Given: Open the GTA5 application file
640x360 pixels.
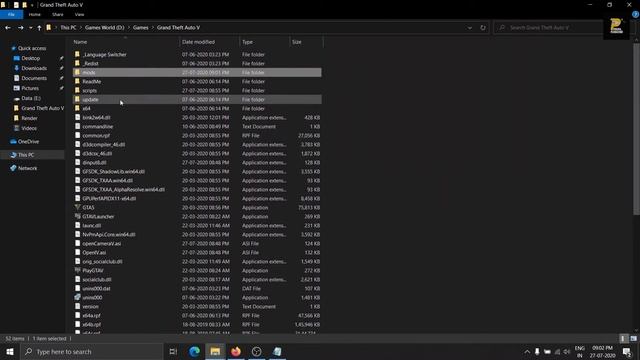Looking at the screenshot, I should tap(88, 207).
